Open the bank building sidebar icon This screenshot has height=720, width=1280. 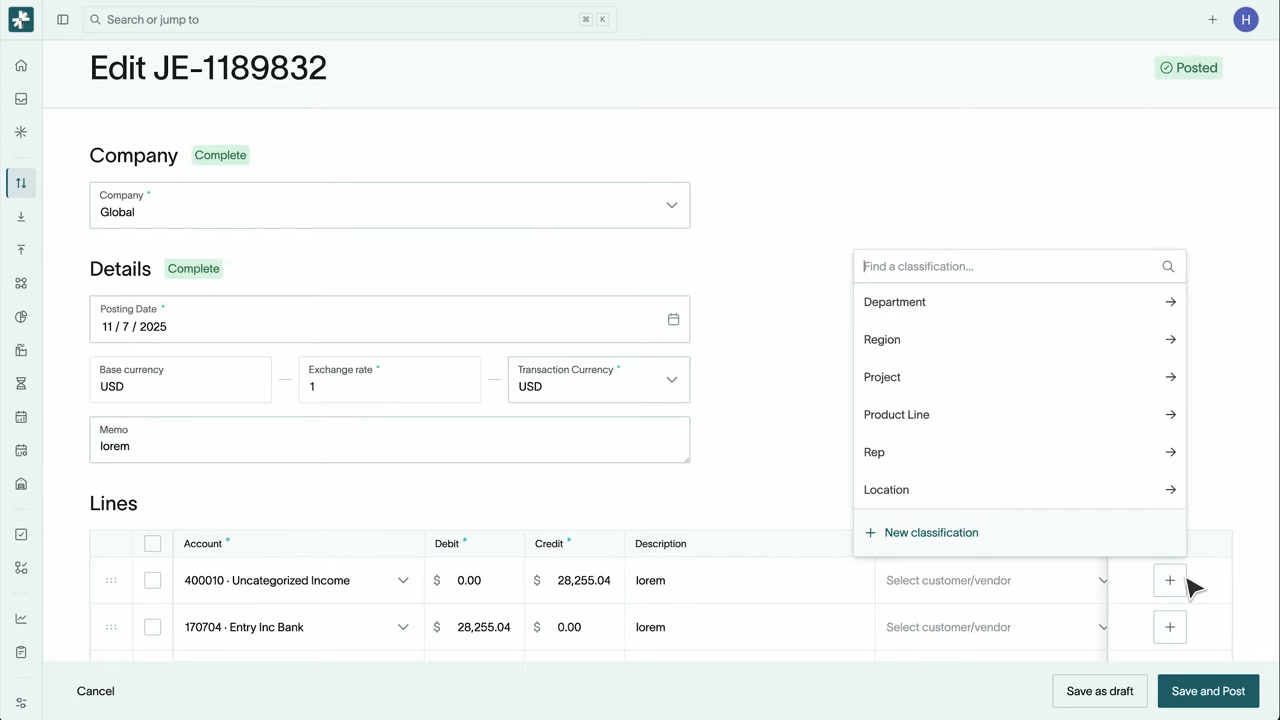click(21, 484)
